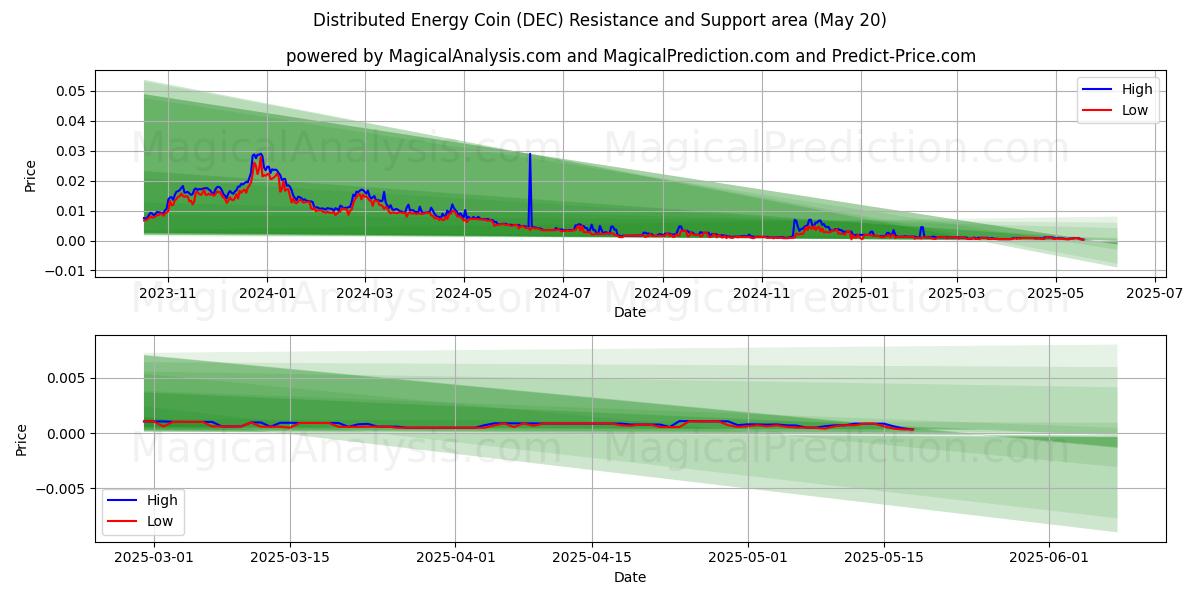1200x600 pixels.
Task: Click the '0.01' price tick on upper chart
Action: 73,211
